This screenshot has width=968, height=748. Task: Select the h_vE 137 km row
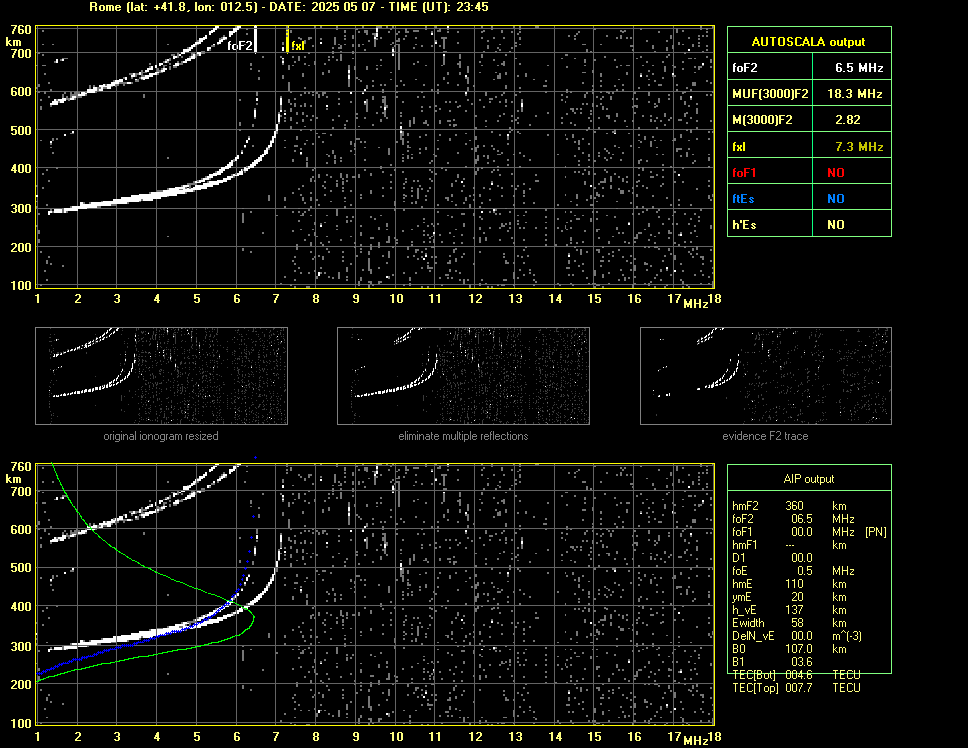(x=789, y=610)
